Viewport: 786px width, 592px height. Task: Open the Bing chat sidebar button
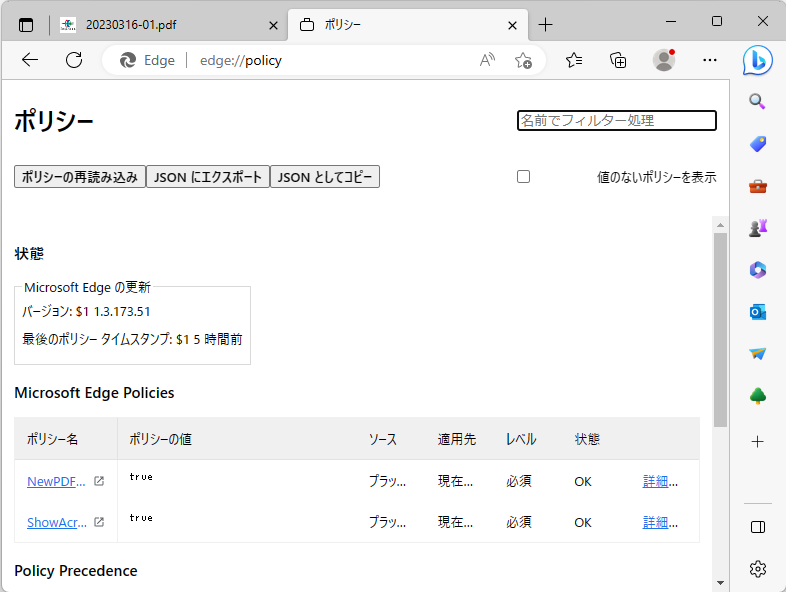click(757, 60)
